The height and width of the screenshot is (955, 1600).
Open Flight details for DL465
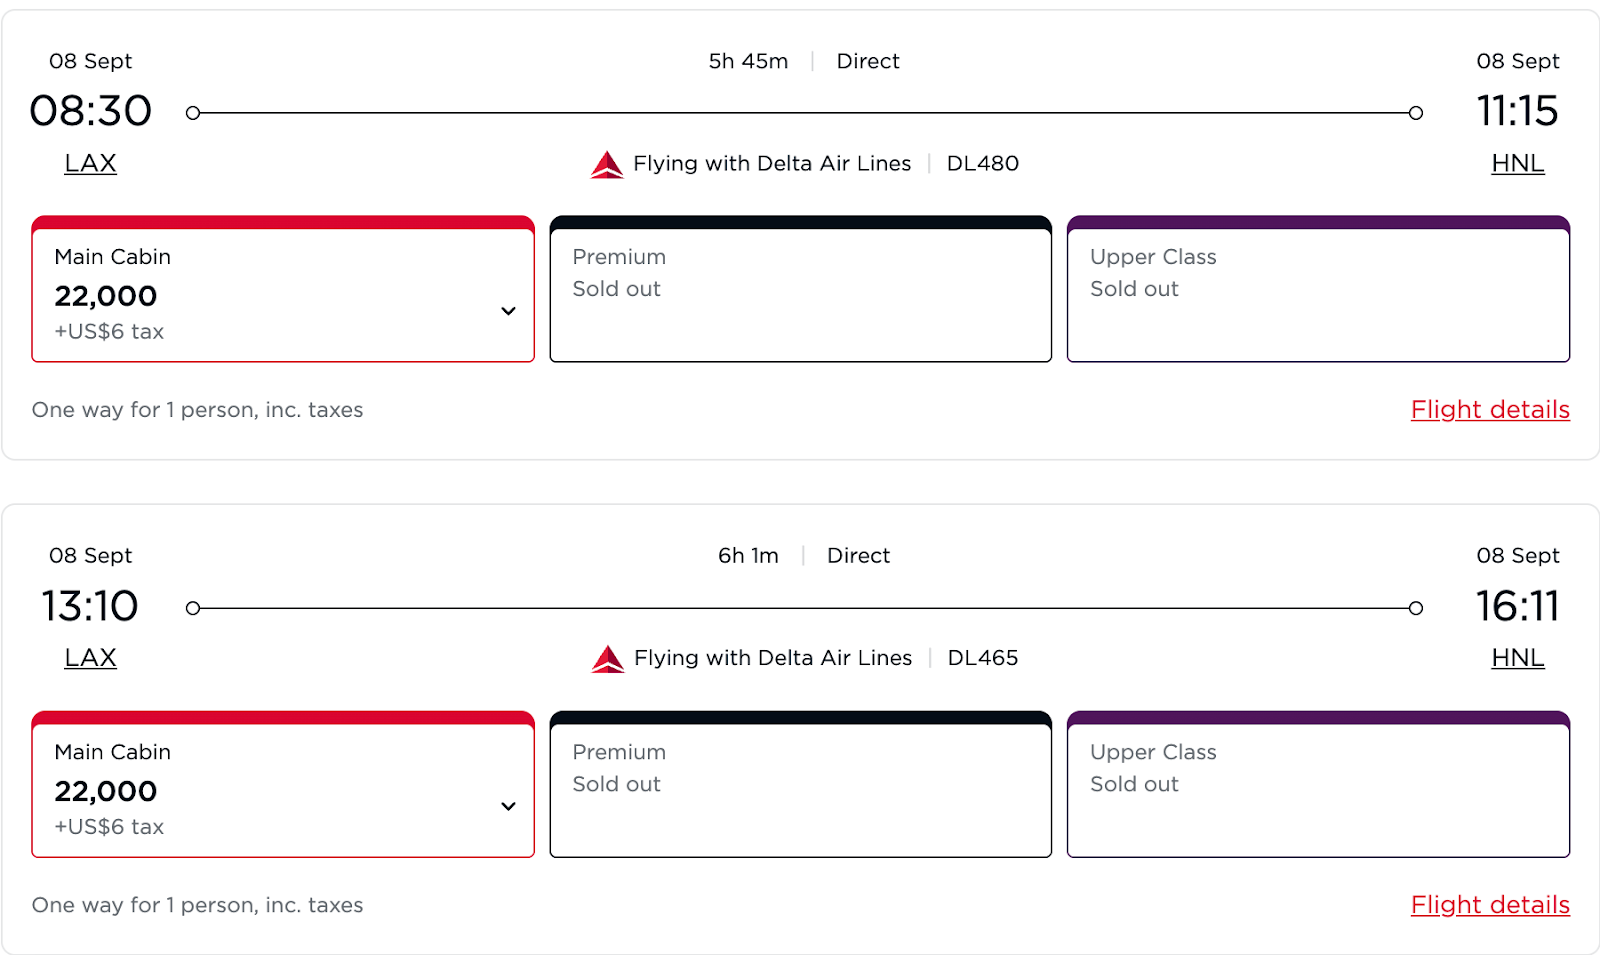(x=1490, y=905)
